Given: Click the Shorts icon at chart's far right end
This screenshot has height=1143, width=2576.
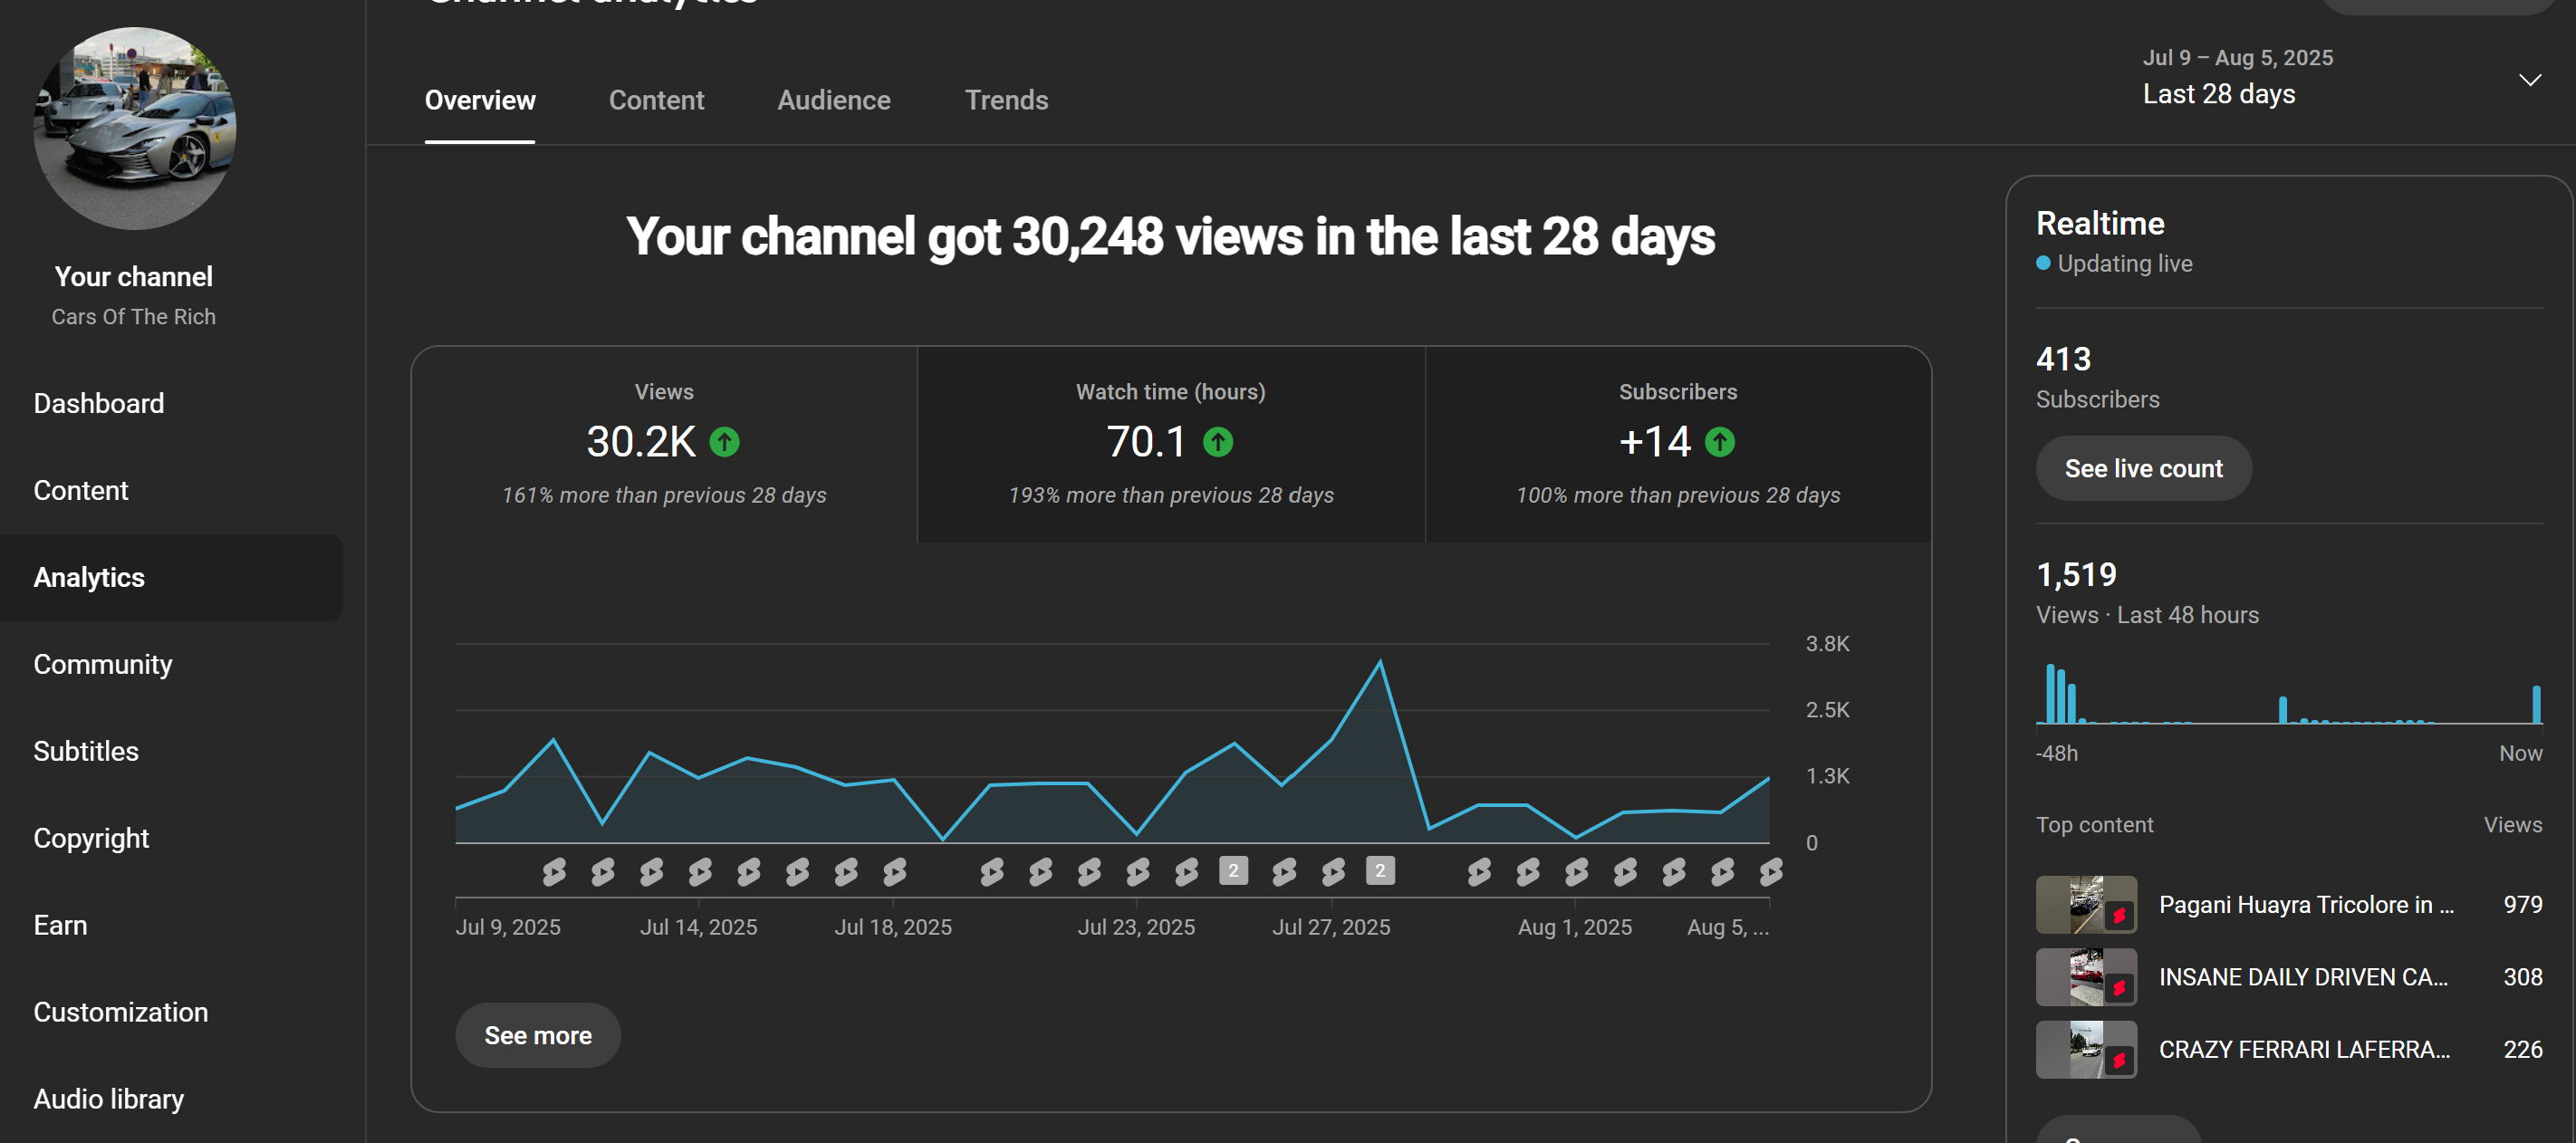Looking at the screenshot, I should (x=1770, y=871).
